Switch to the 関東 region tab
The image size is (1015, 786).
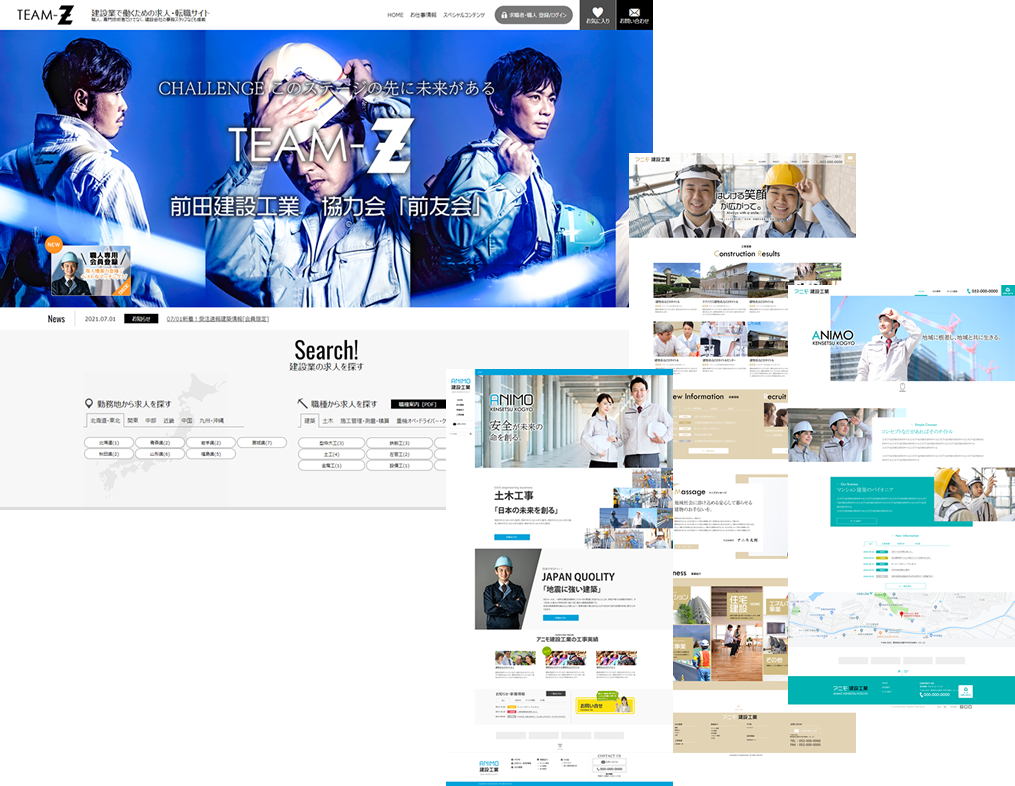[x=133, y=421]
